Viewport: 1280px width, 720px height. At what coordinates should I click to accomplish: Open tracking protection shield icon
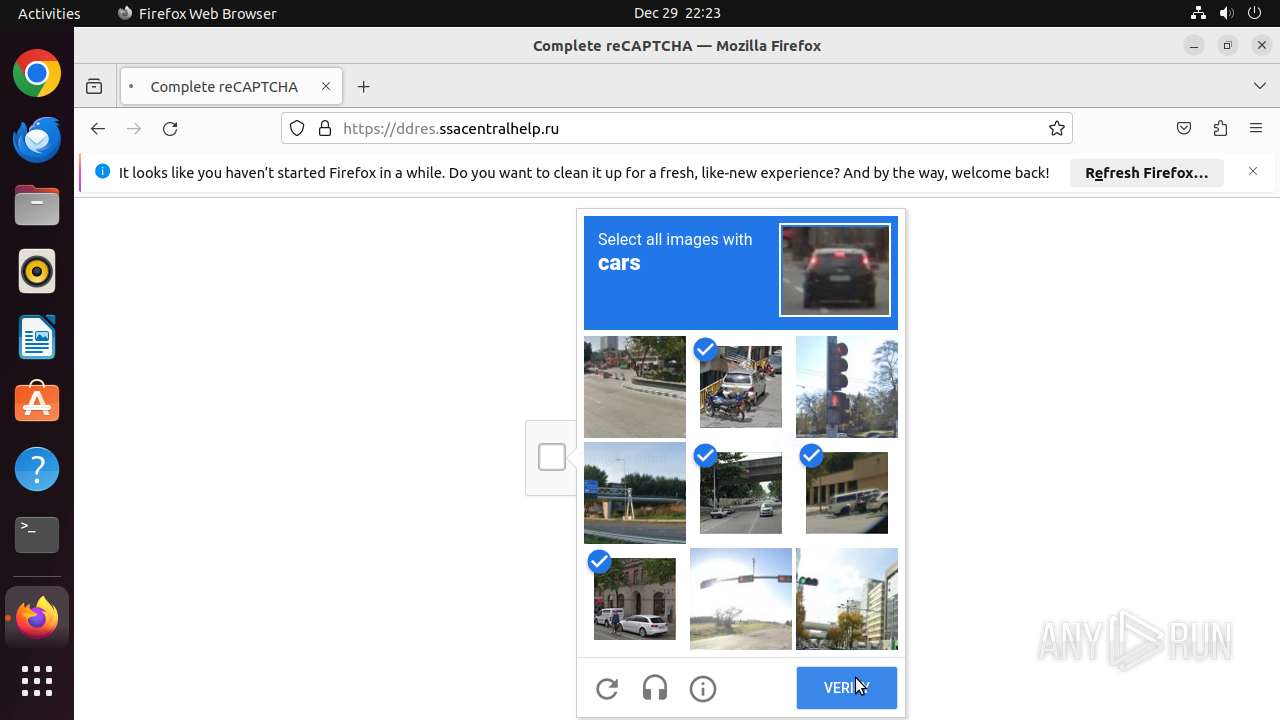point(297,128)
